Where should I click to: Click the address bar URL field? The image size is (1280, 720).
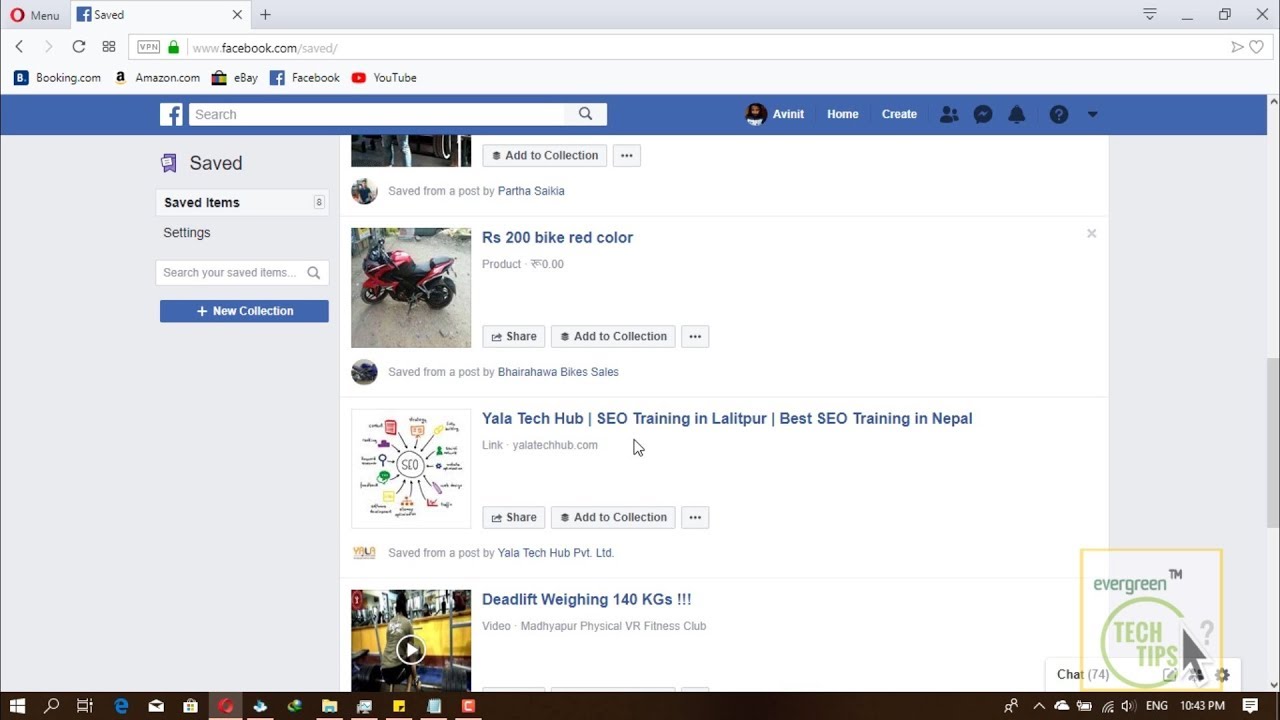tap(700, 47)
